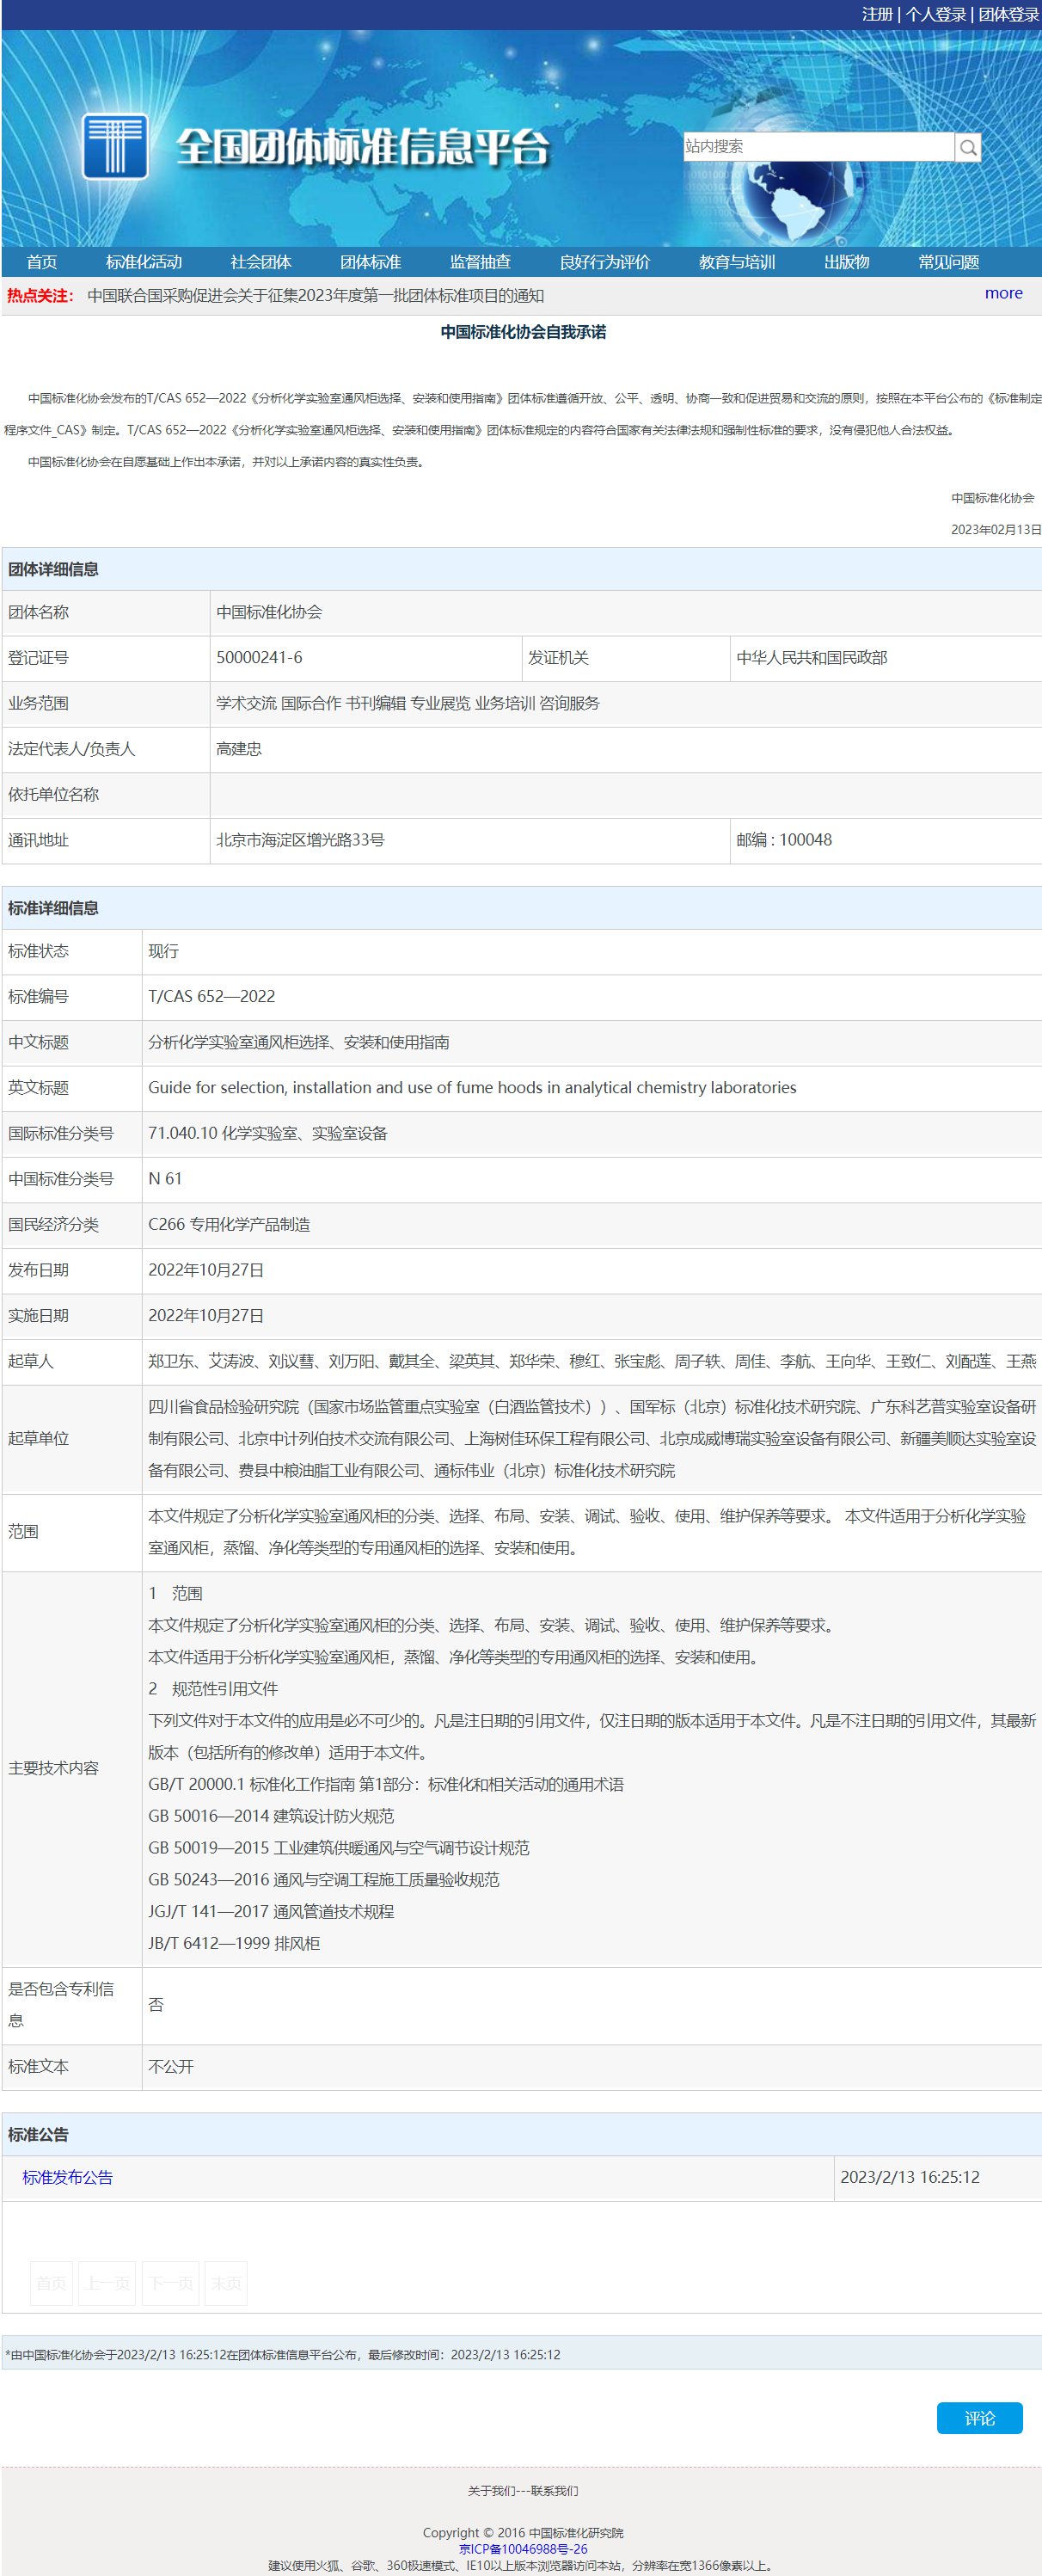
Task: Open the 出版物 menu item
Action: (x=847, y=262)
